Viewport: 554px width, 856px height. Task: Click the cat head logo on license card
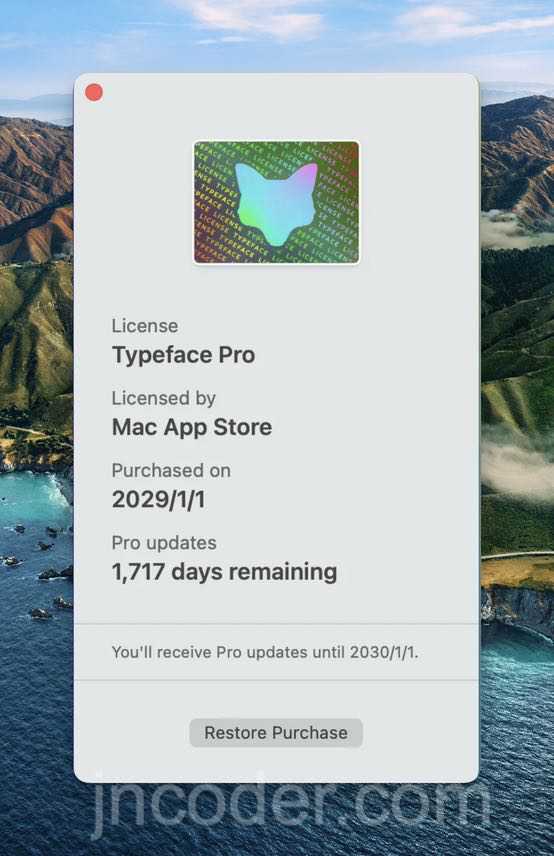[276, 204]
